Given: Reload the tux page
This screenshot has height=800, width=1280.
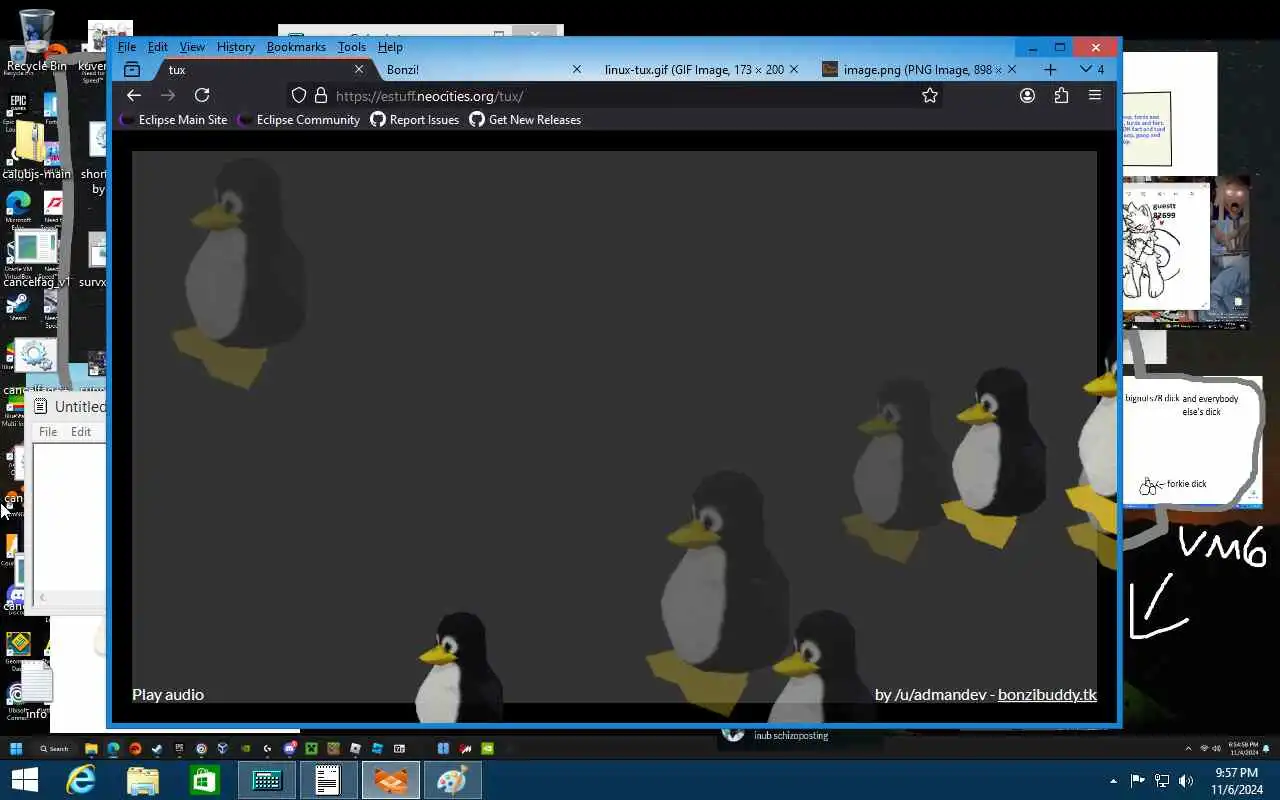Looking at the screenshot, I should tap(202, 95).
